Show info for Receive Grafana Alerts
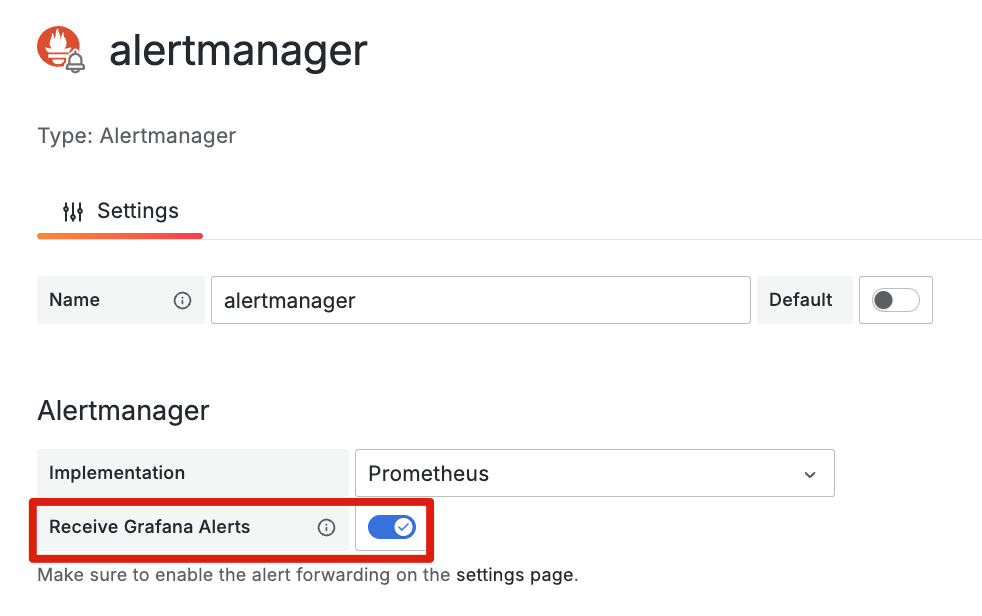 (326, 527)
